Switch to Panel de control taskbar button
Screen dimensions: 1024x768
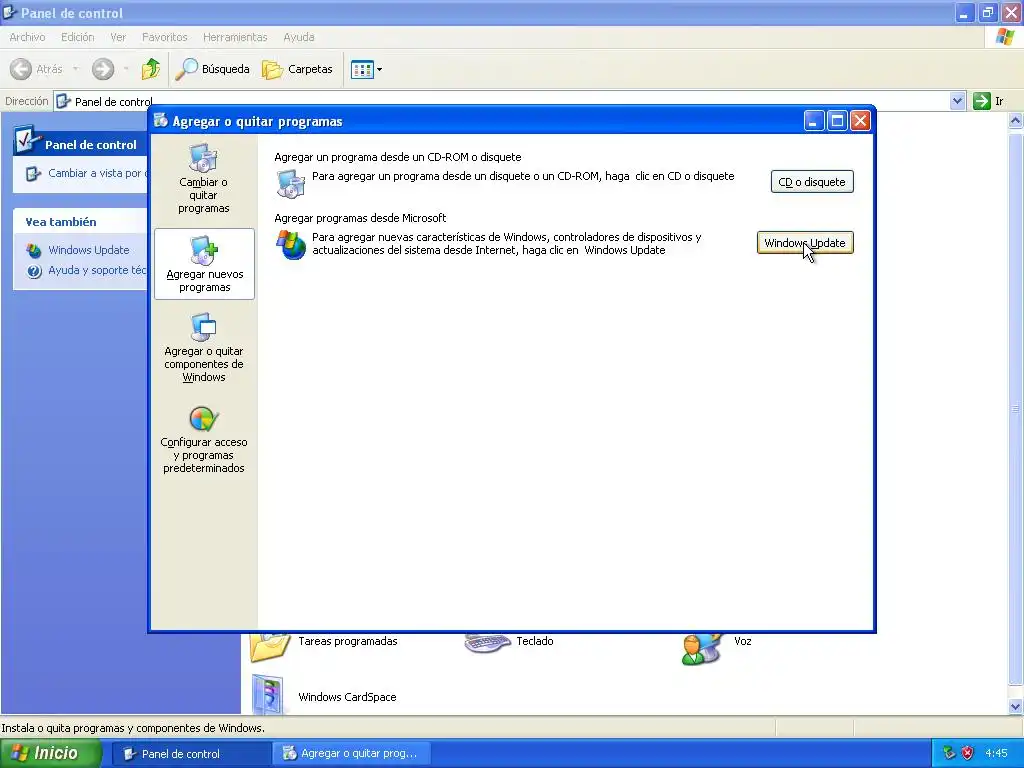coord(190,754)
